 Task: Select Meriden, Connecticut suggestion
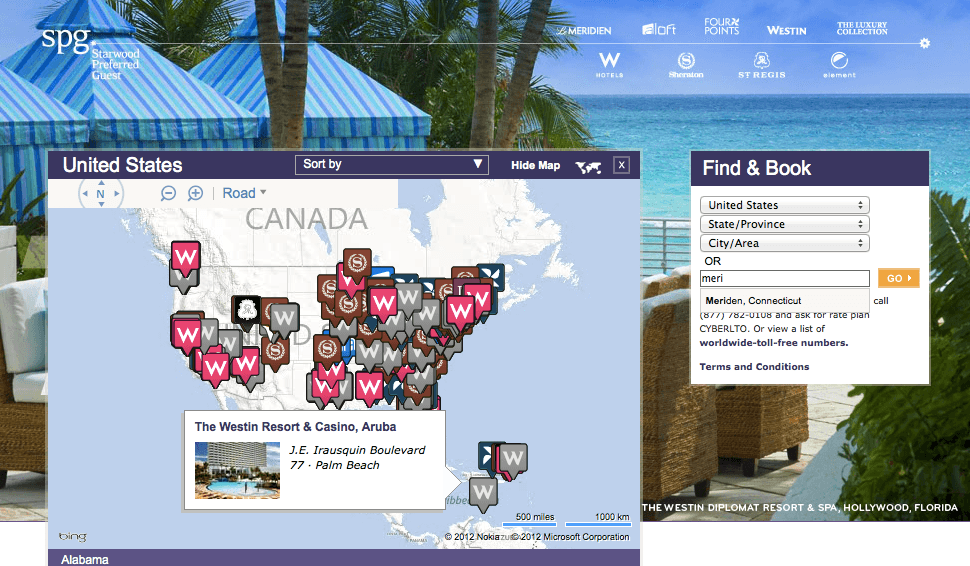753,301
